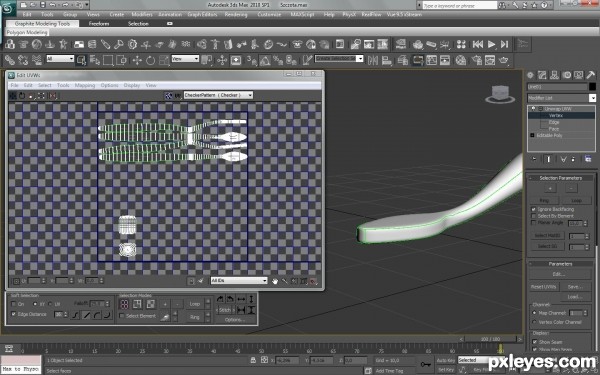Click the Go to End playback icon

(505, 44)
